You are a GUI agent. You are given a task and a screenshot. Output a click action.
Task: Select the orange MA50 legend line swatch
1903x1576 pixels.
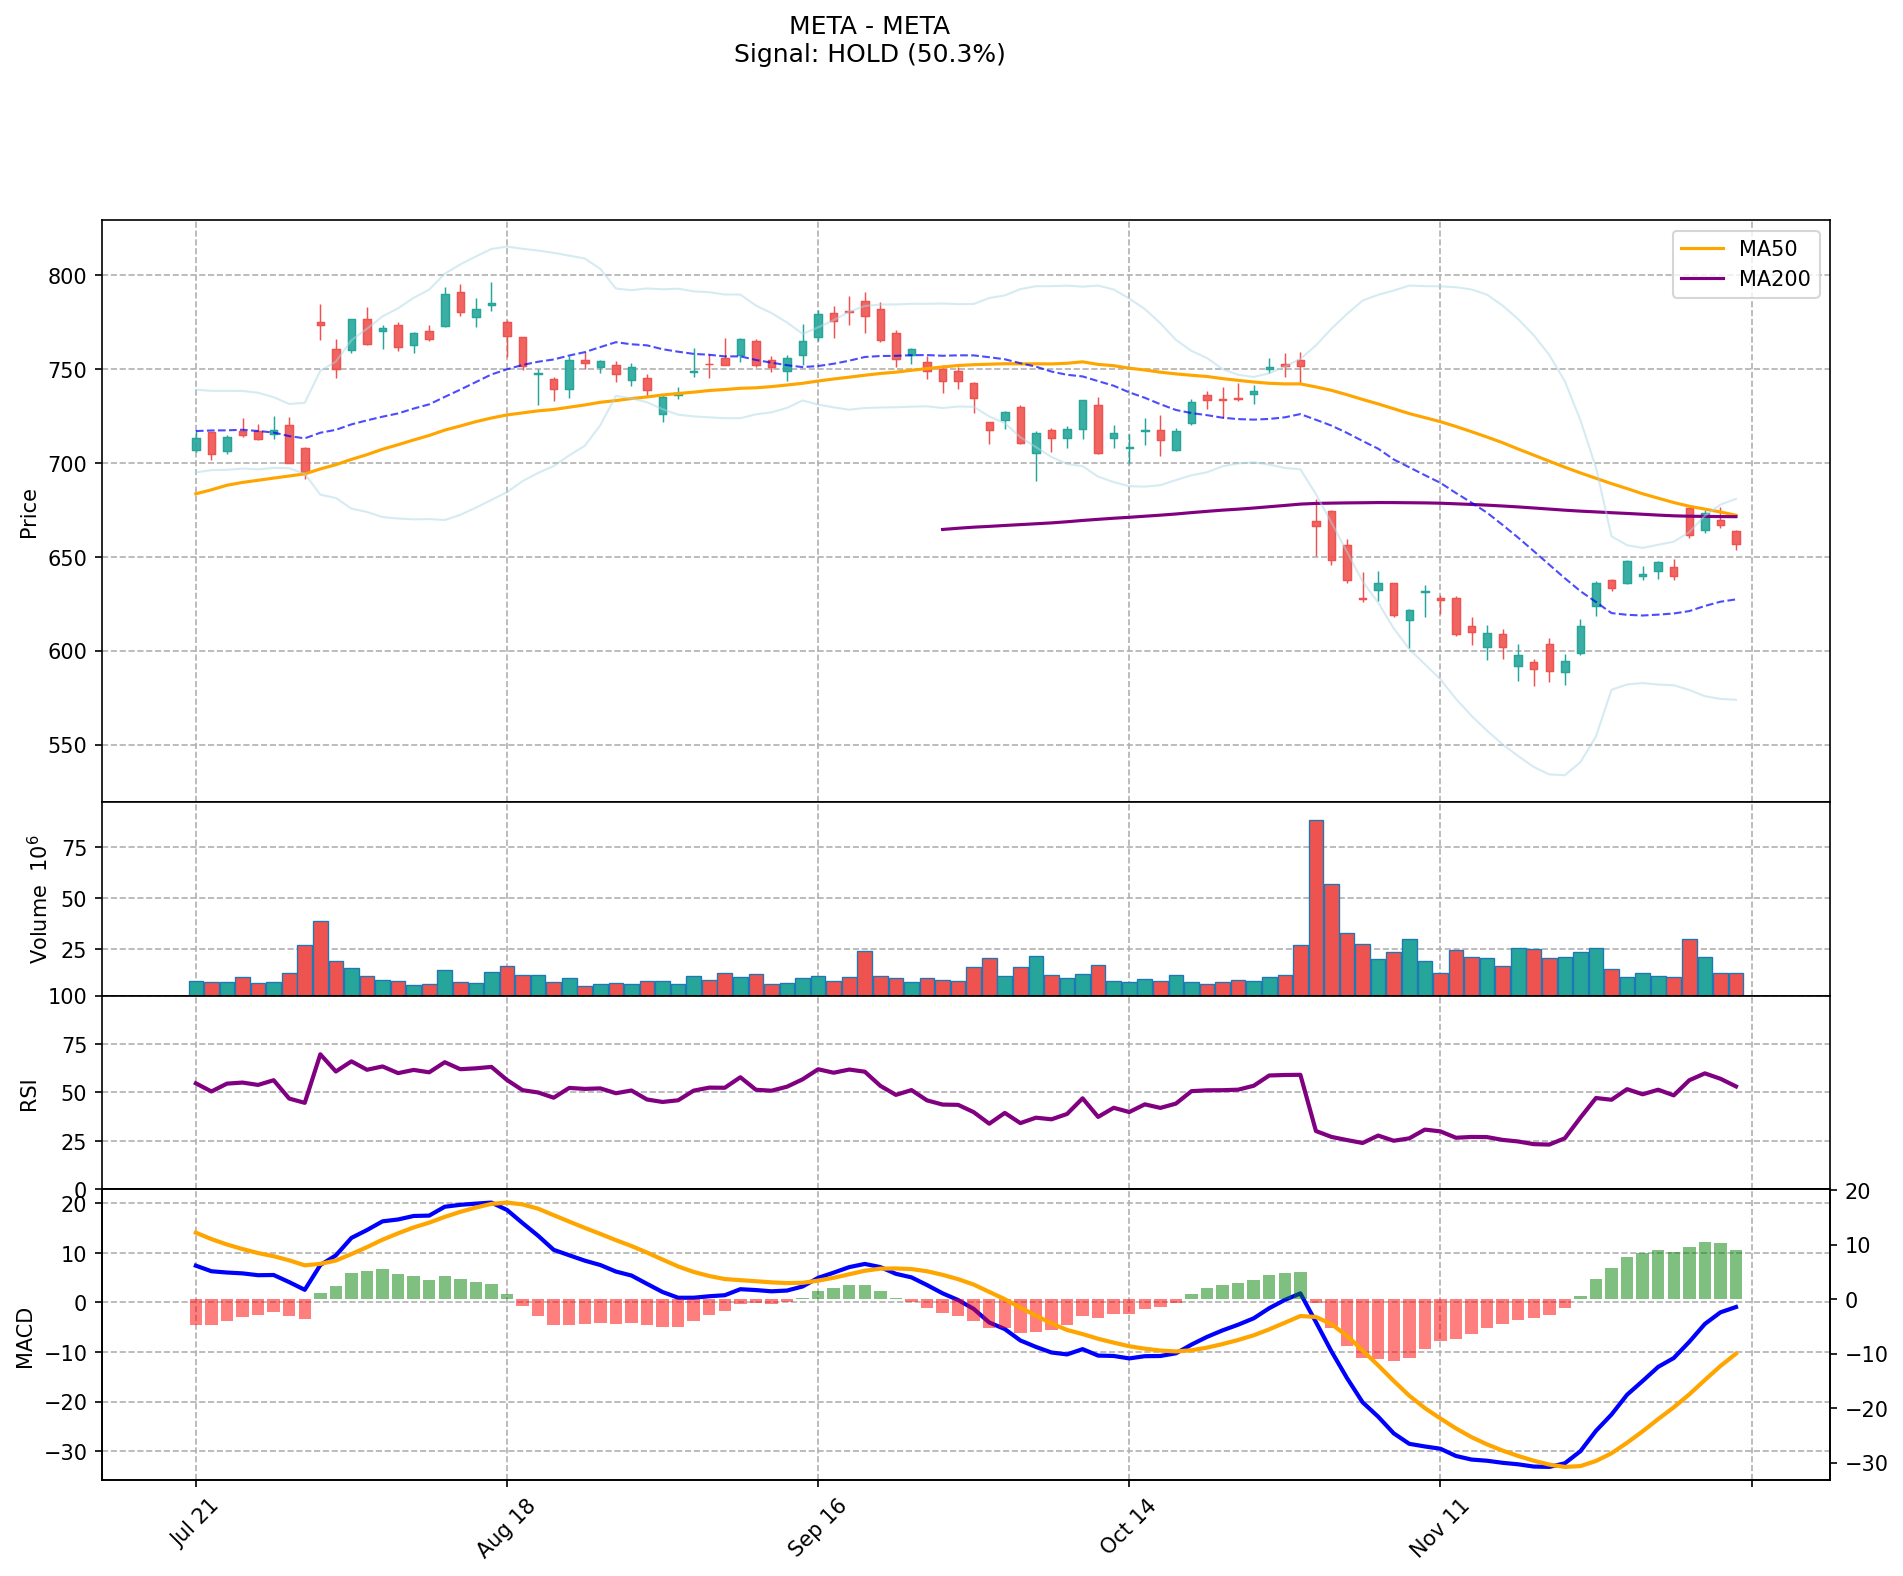coord(1702,249)
